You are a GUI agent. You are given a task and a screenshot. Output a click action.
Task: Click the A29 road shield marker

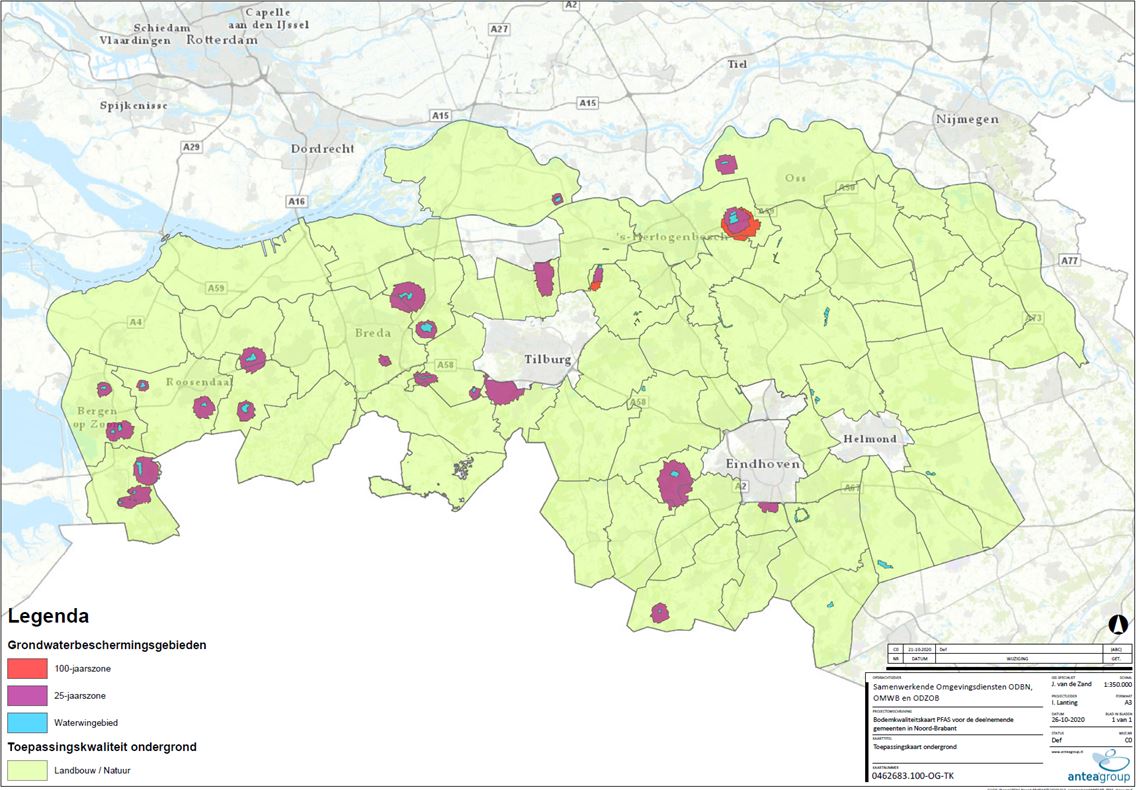191,147
